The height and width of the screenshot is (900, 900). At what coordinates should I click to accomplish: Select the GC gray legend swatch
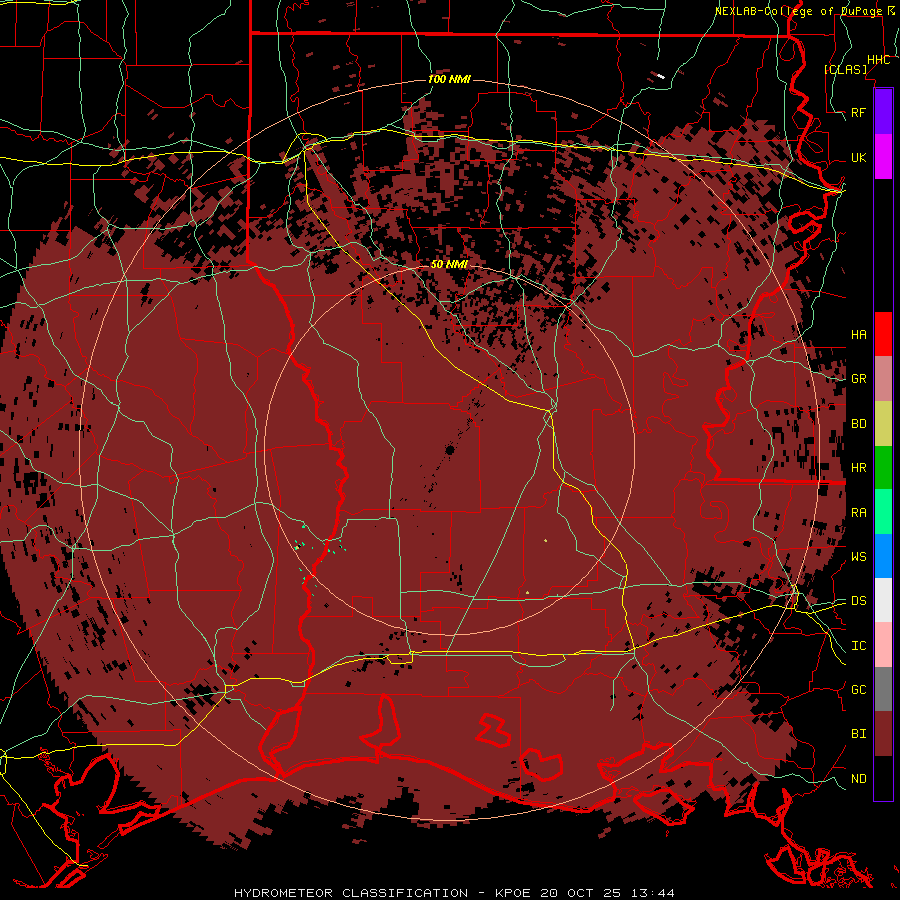pyautogui.click(x=883, y=689)
